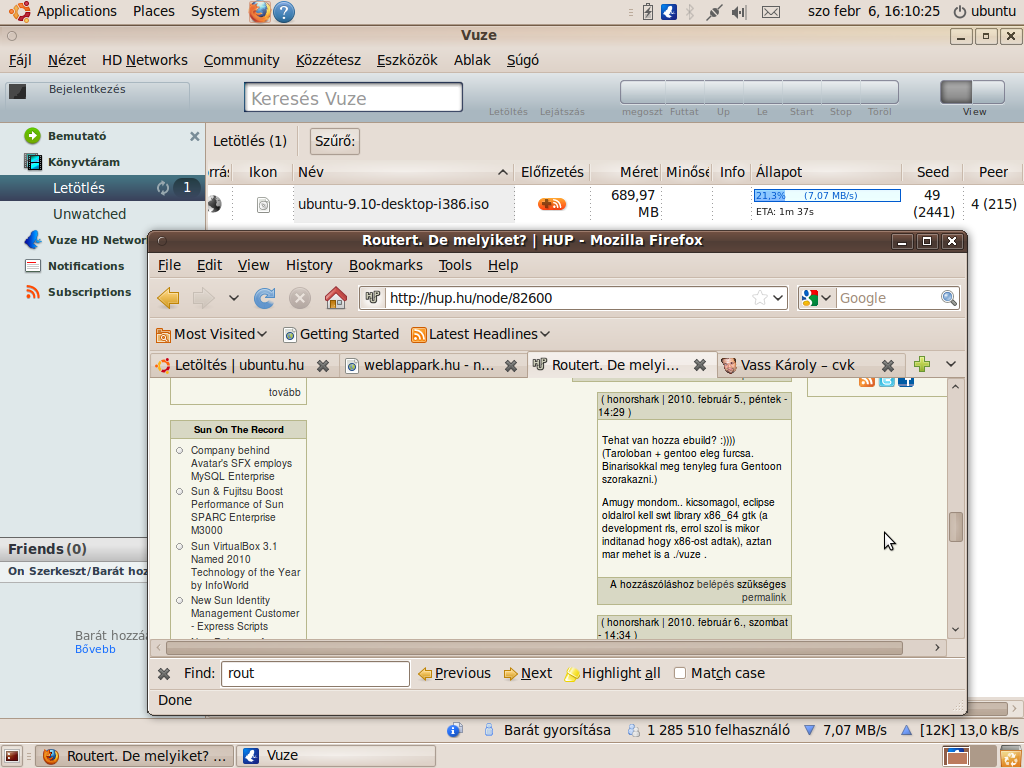Open back/forward history dropdown arrow
Screen dimensions: 1024x768
233,298
